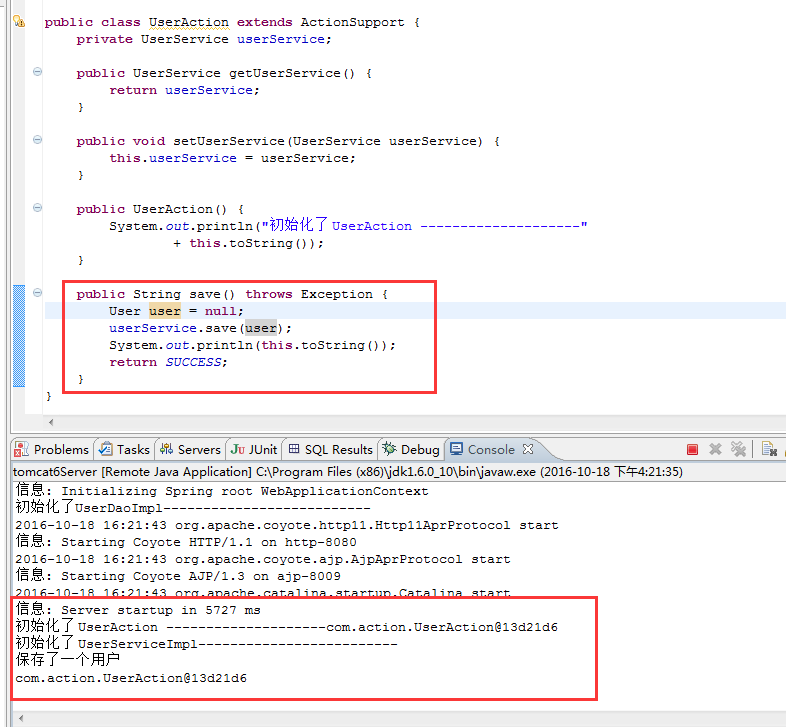Screen dimensions: 786x727
Task: Select the Console tab
Action: (483, 449)
